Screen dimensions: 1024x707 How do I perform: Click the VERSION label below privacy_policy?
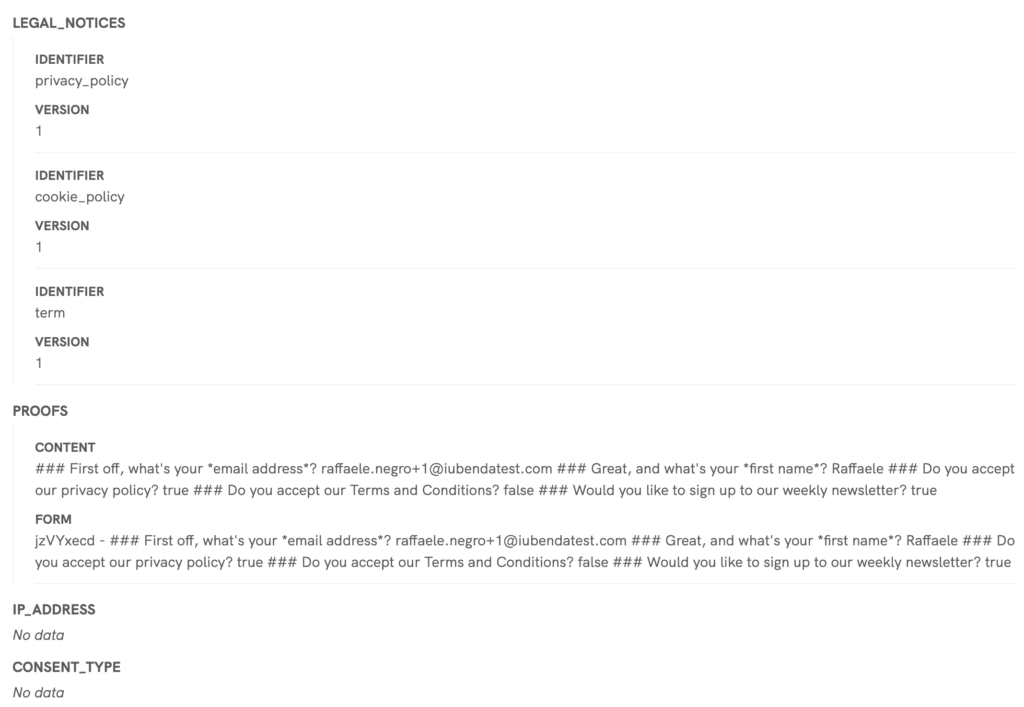62,110
